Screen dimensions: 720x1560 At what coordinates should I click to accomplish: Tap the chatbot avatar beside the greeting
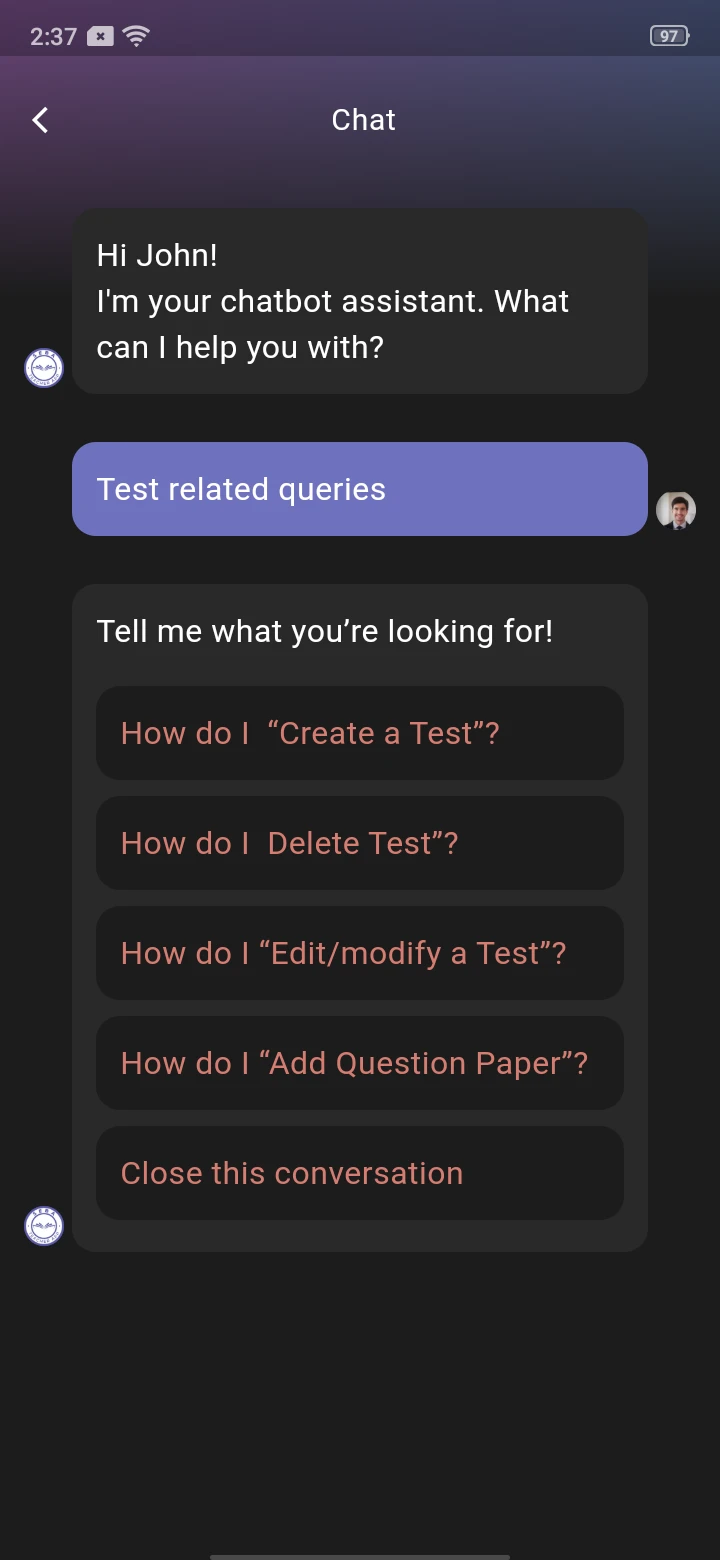(x=44, y=368)
